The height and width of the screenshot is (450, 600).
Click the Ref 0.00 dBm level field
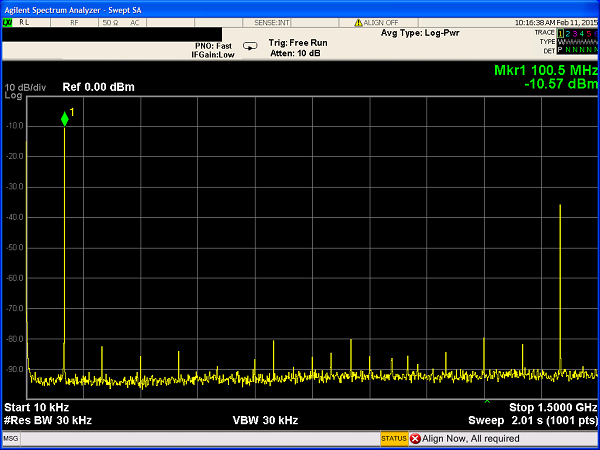98,87
